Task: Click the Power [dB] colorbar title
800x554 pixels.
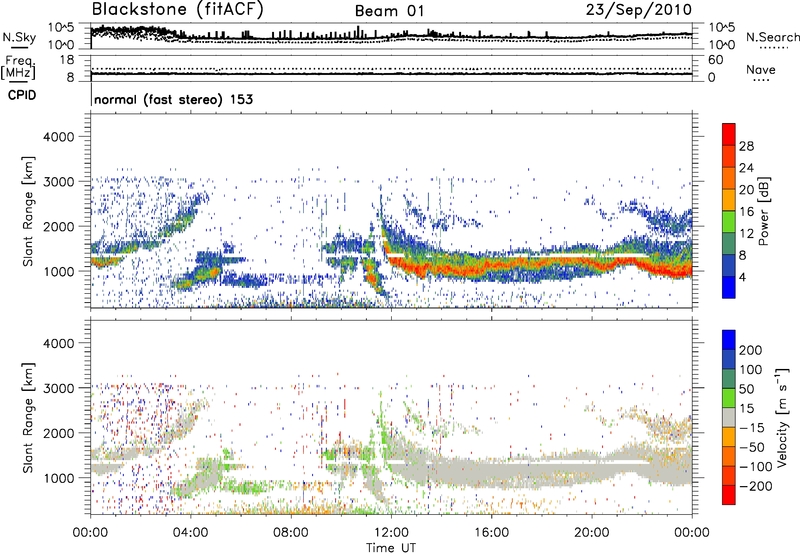Action: [763, 211]
